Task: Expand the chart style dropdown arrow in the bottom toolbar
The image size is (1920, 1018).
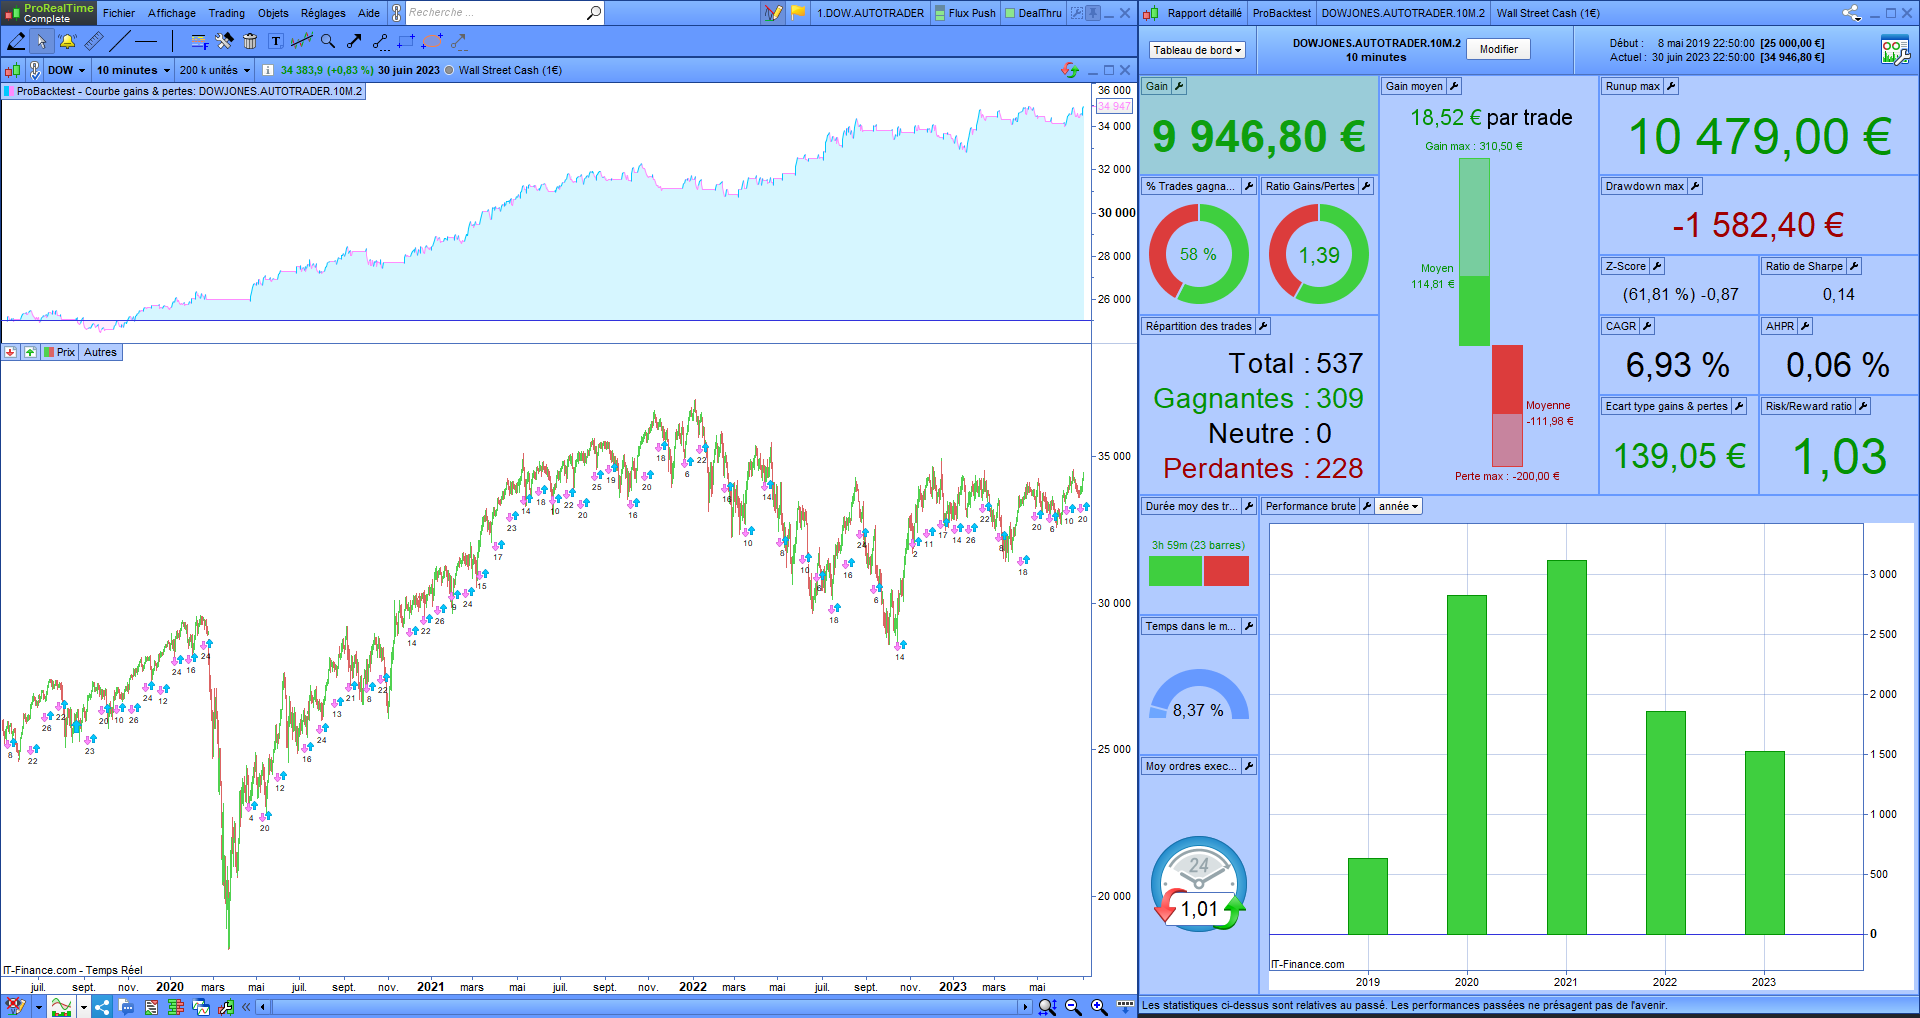Action: click(84, 1007)
